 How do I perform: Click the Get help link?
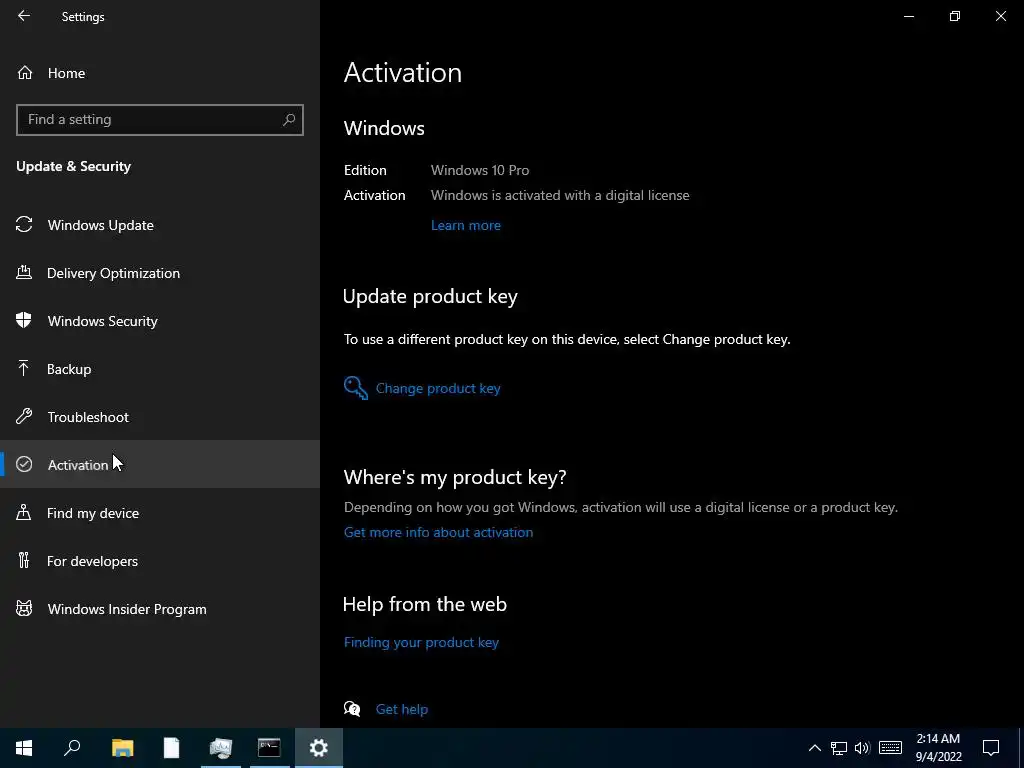click(x=402, y=709)
